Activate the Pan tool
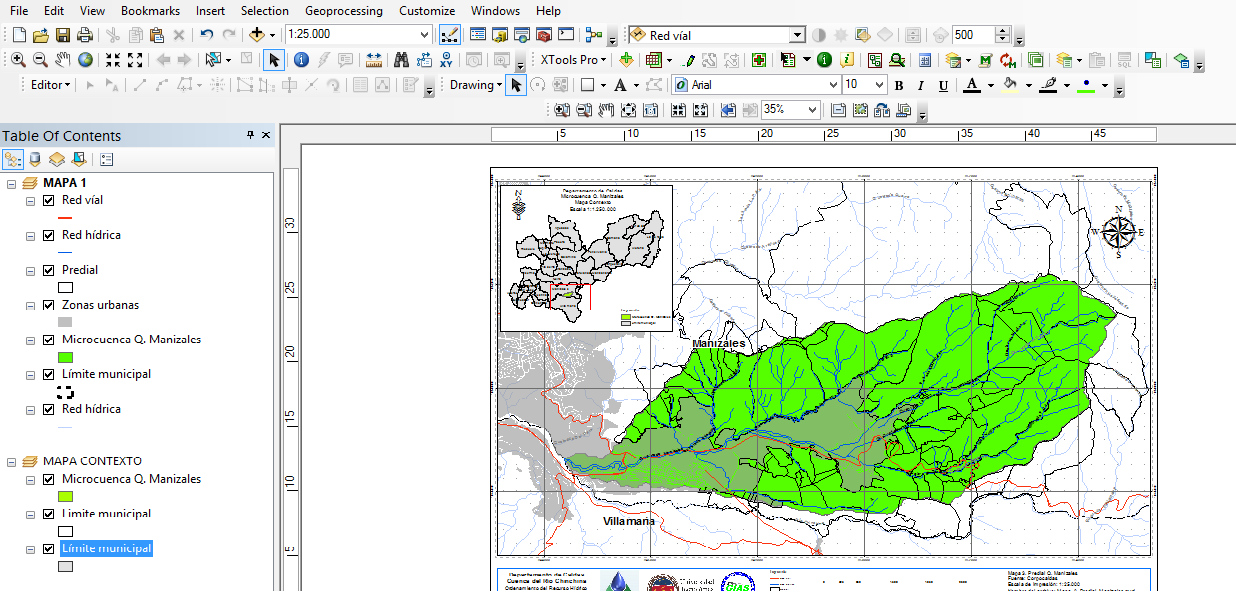 [x=63, y=61]
